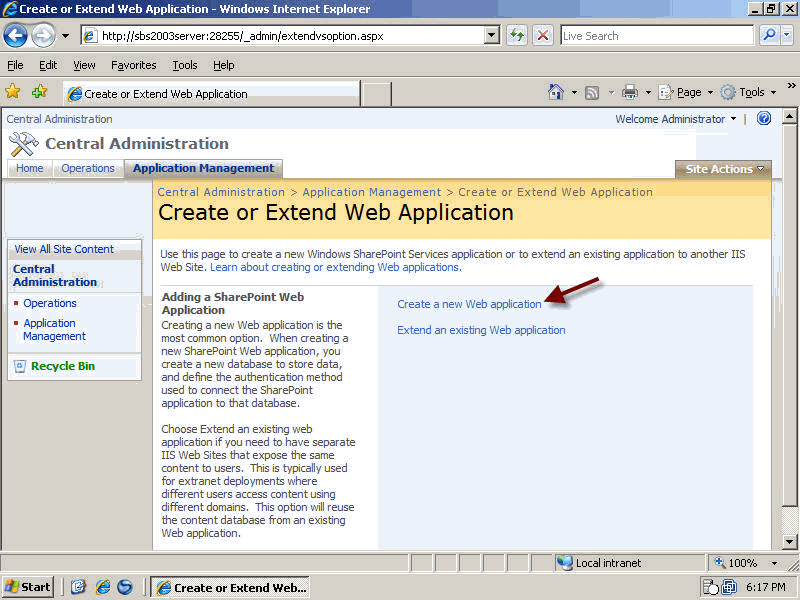Image resolution: width=800 pixels, height=600 pixels.
Task: Select Create or Extend Web taskbar button
Action: tap(230, 588)
